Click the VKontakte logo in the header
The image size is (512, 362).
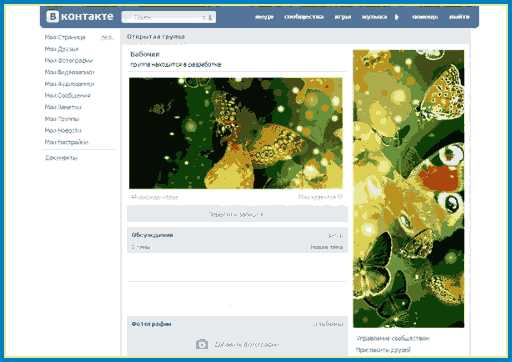click(x=80, y=17)
